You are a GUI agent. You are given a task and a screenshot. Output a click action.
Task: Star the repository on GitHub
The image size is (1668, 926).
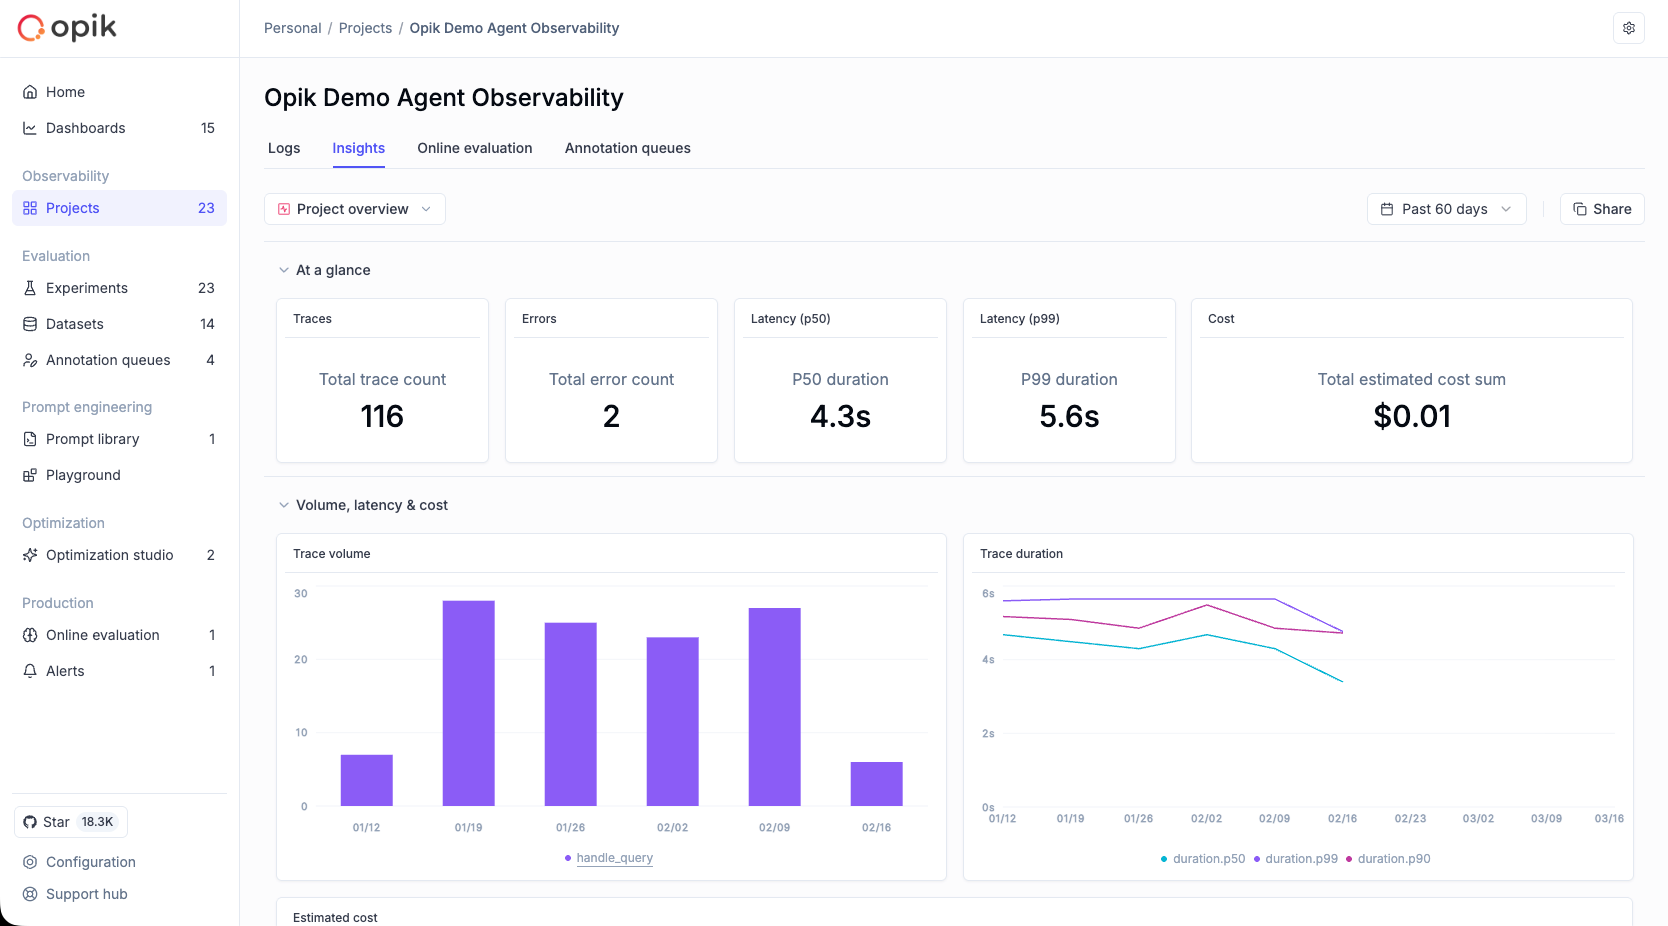click(x=70, y=821)
